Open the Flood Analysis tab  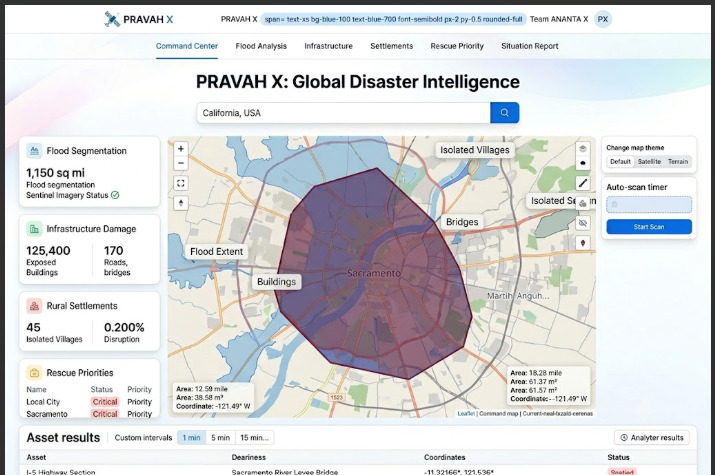[261, 46]
